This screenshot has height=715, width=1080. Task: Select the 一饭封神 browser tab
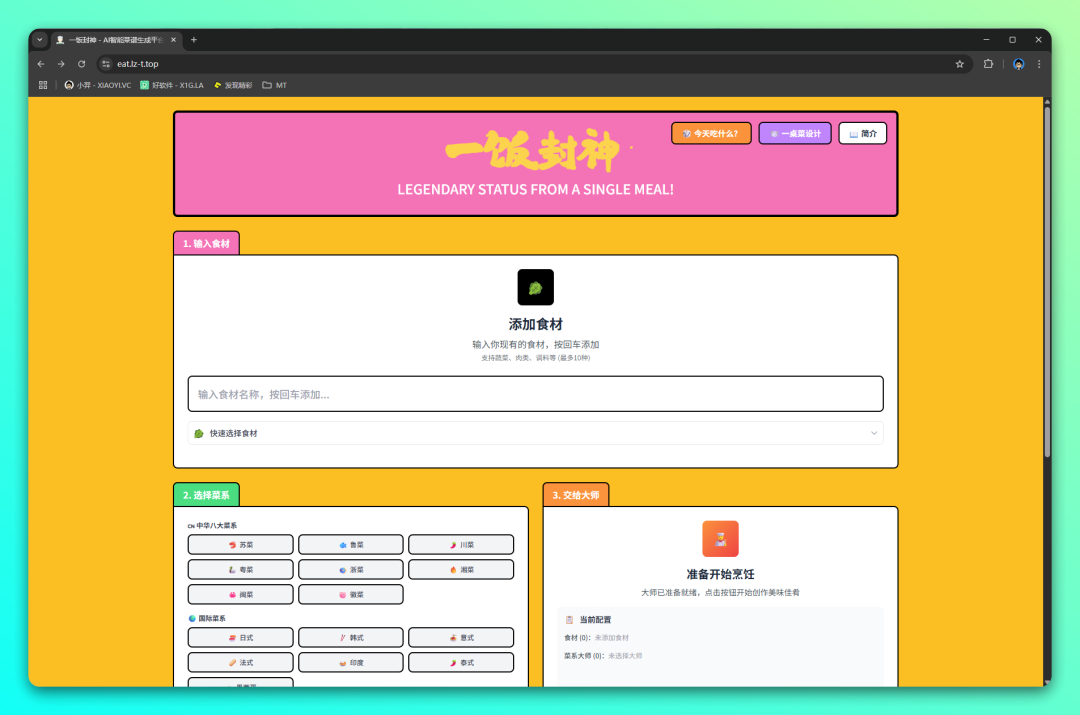click(114, 40)
